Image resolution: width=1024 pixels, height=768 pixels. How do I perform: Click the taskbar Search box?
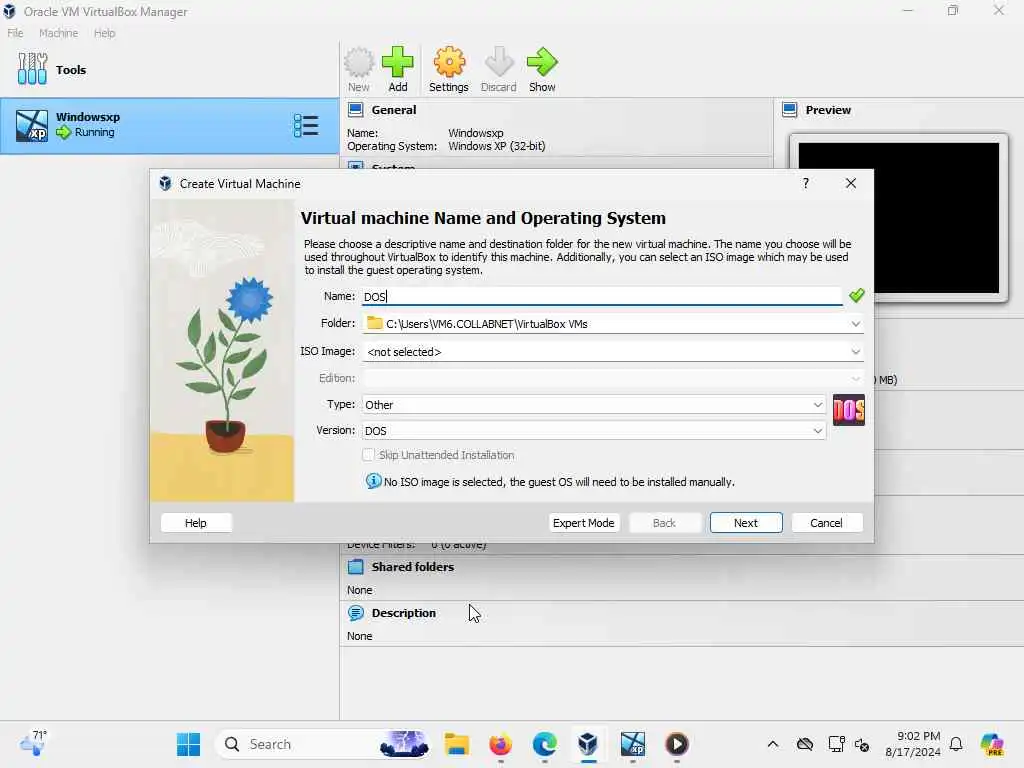(323, 744)
